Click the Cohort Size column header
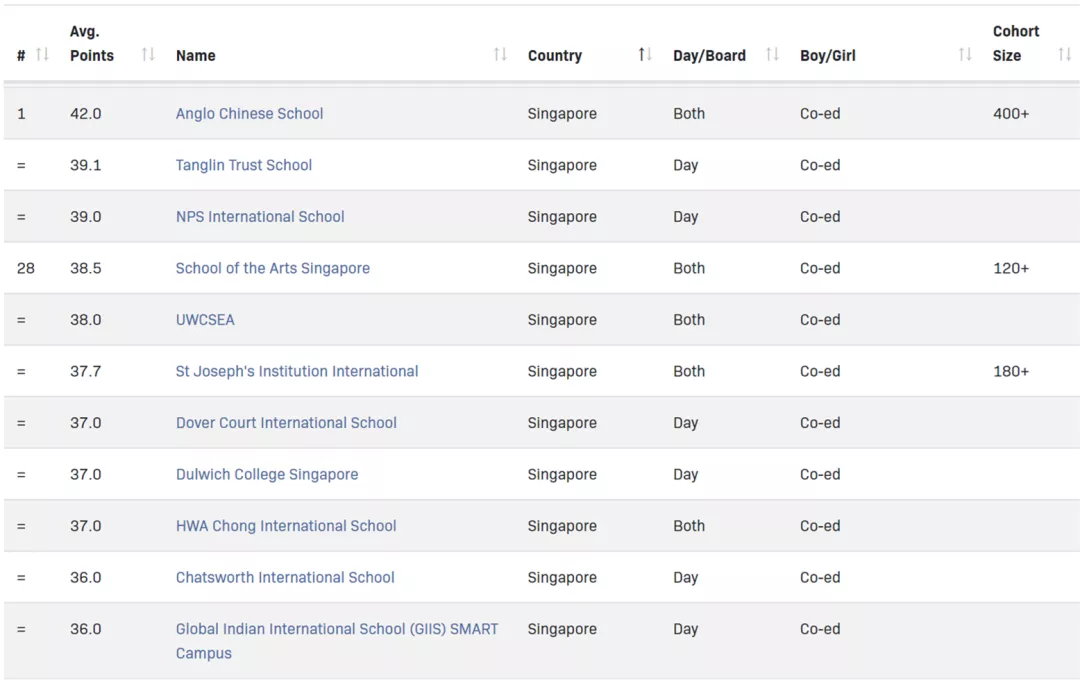Image resolution: width=1080 pixels, height=680 pixels. (x=1015, y=43)
